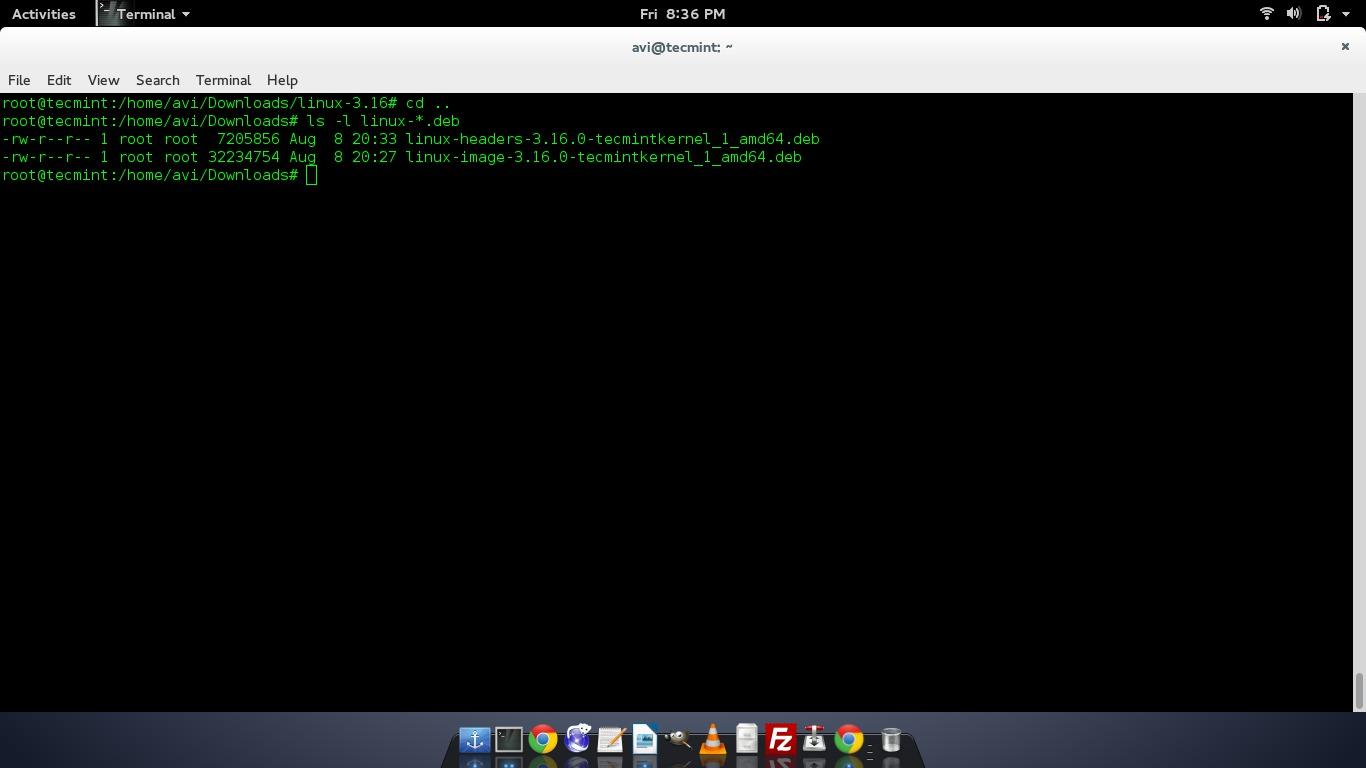Open VLC media player cone icon
This screenshot has height=768, width=1366.
[x=713, y=740]
